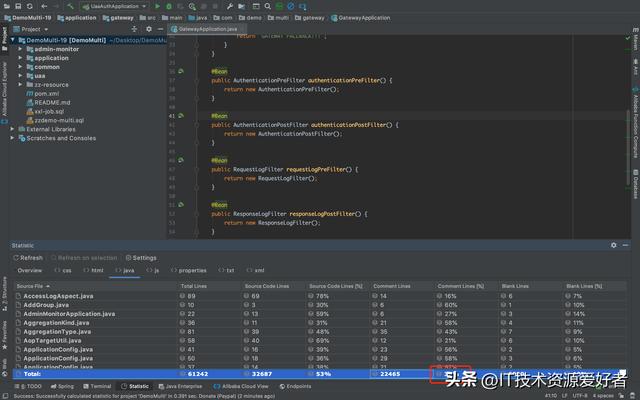This screenshot has height=400, width=640.
Task: Select pom.xml in project tree
Action: [x=43, y=93]
